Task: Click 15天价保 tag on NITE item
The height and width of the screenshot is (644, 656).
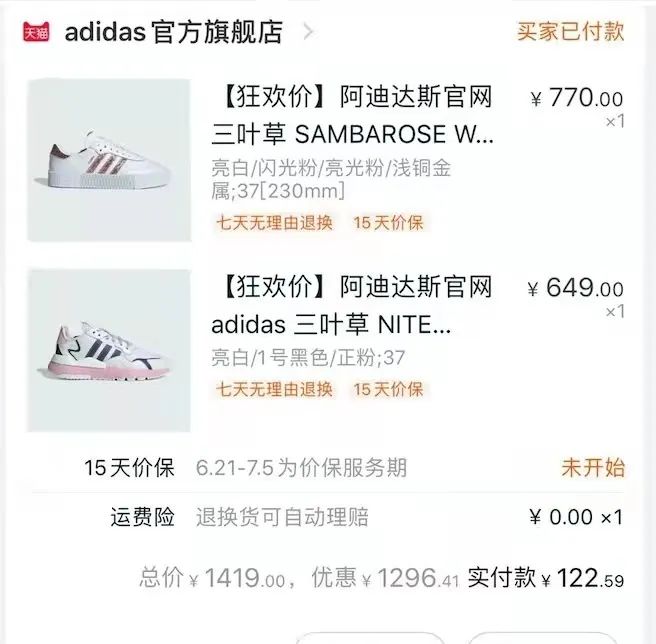Action: click(388, 389)
